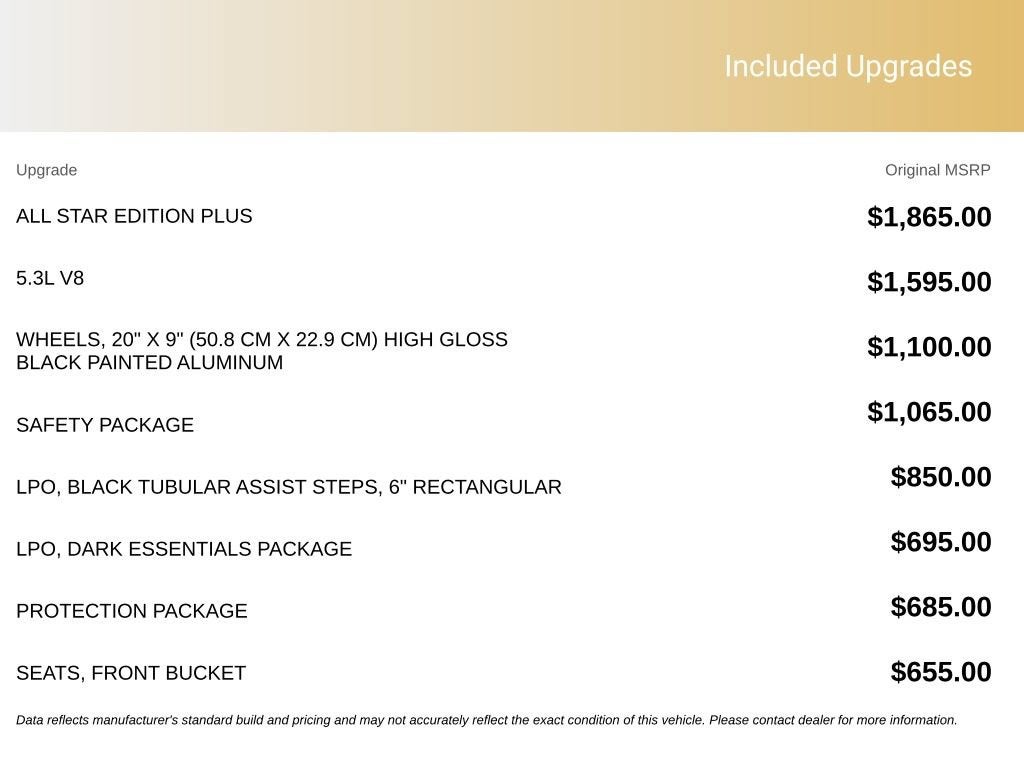Select the black tubular assist steps upgrade

coord(289,487)
